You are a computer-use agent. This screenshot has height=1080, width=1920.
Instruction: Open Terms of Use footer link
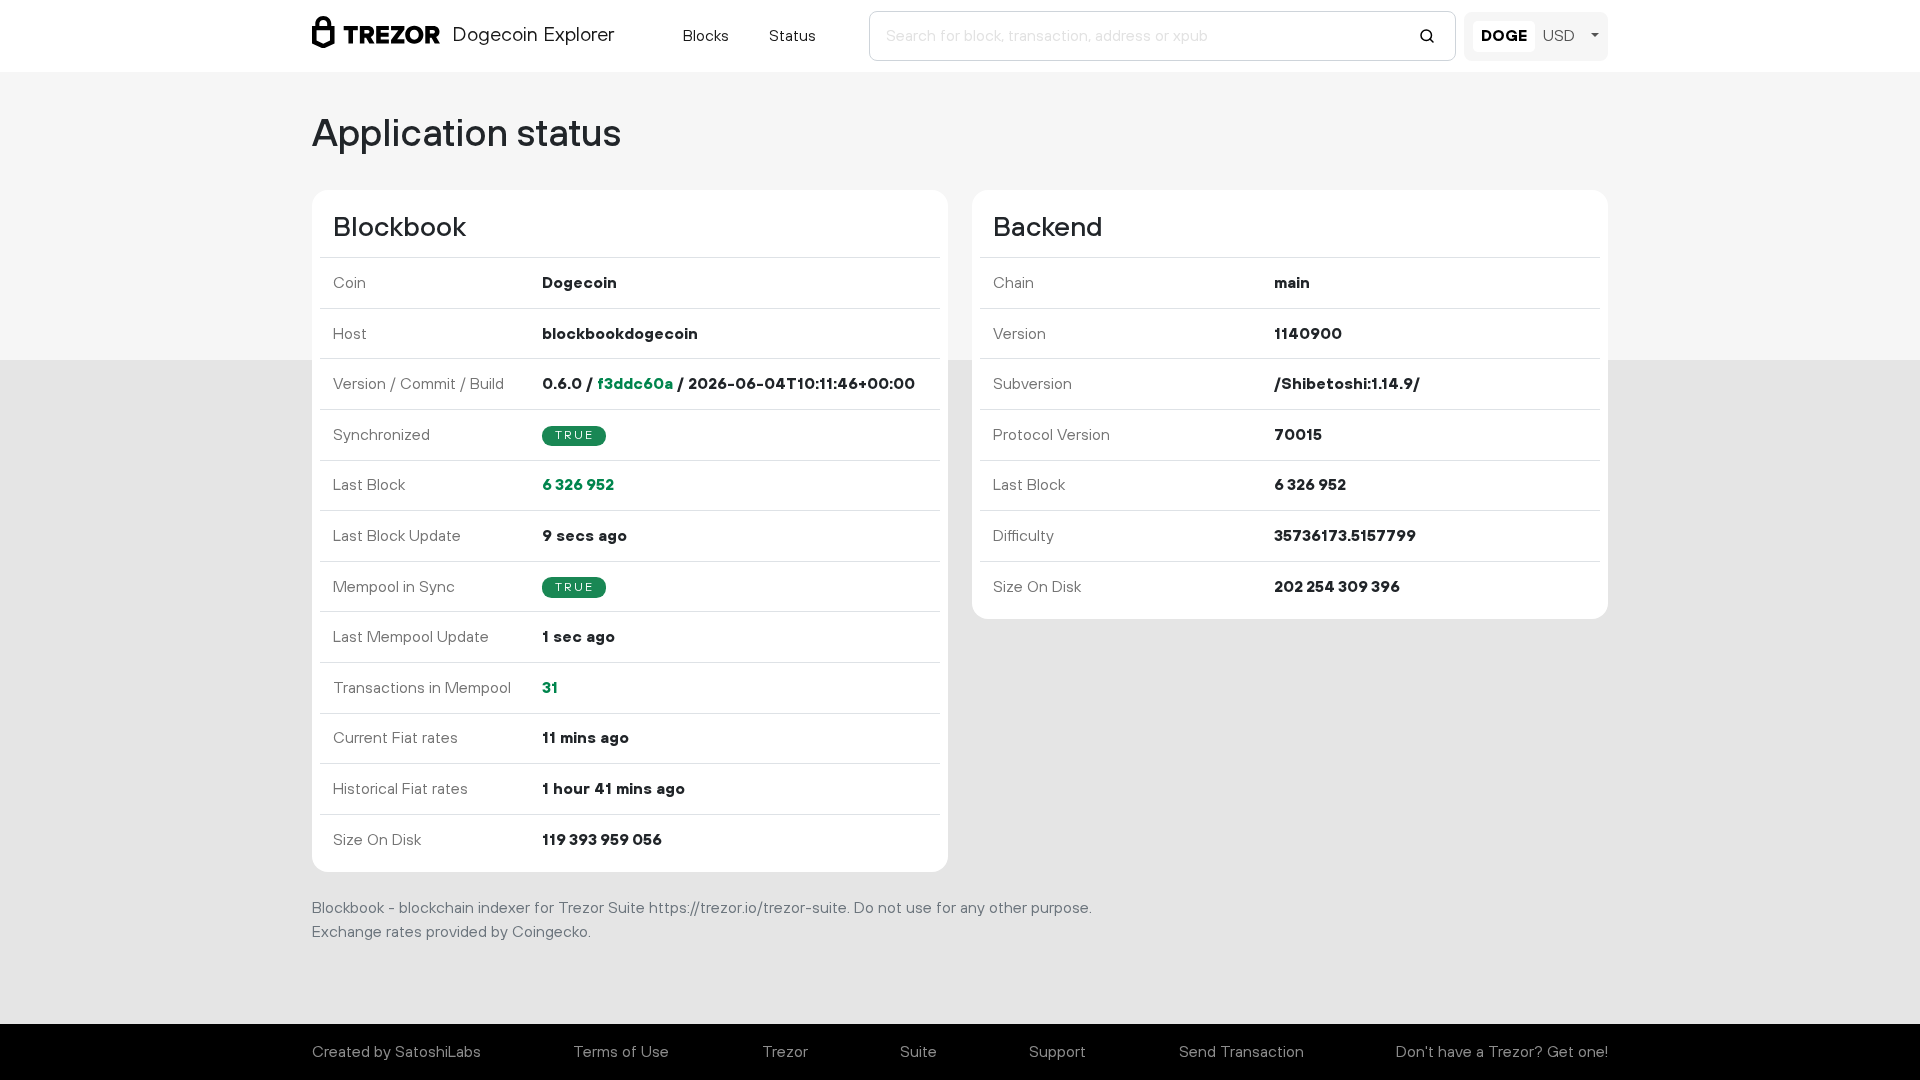click(x=621, y=1052)
